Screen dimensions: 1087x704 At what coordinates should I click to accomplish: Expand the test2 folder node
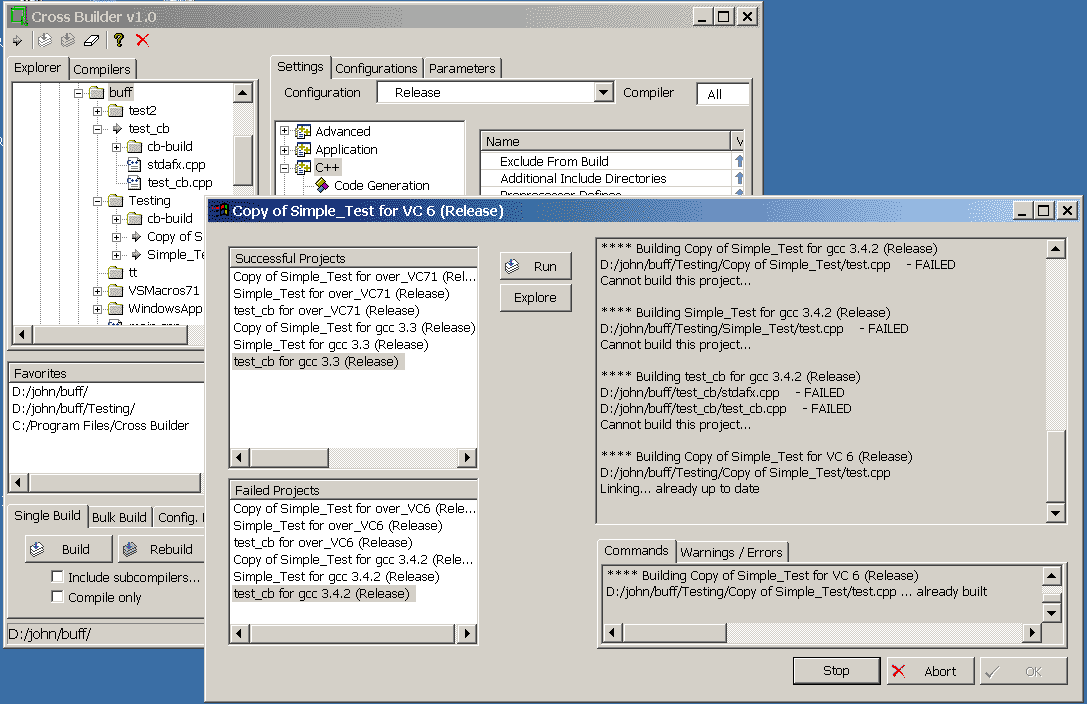click(98, 111)
